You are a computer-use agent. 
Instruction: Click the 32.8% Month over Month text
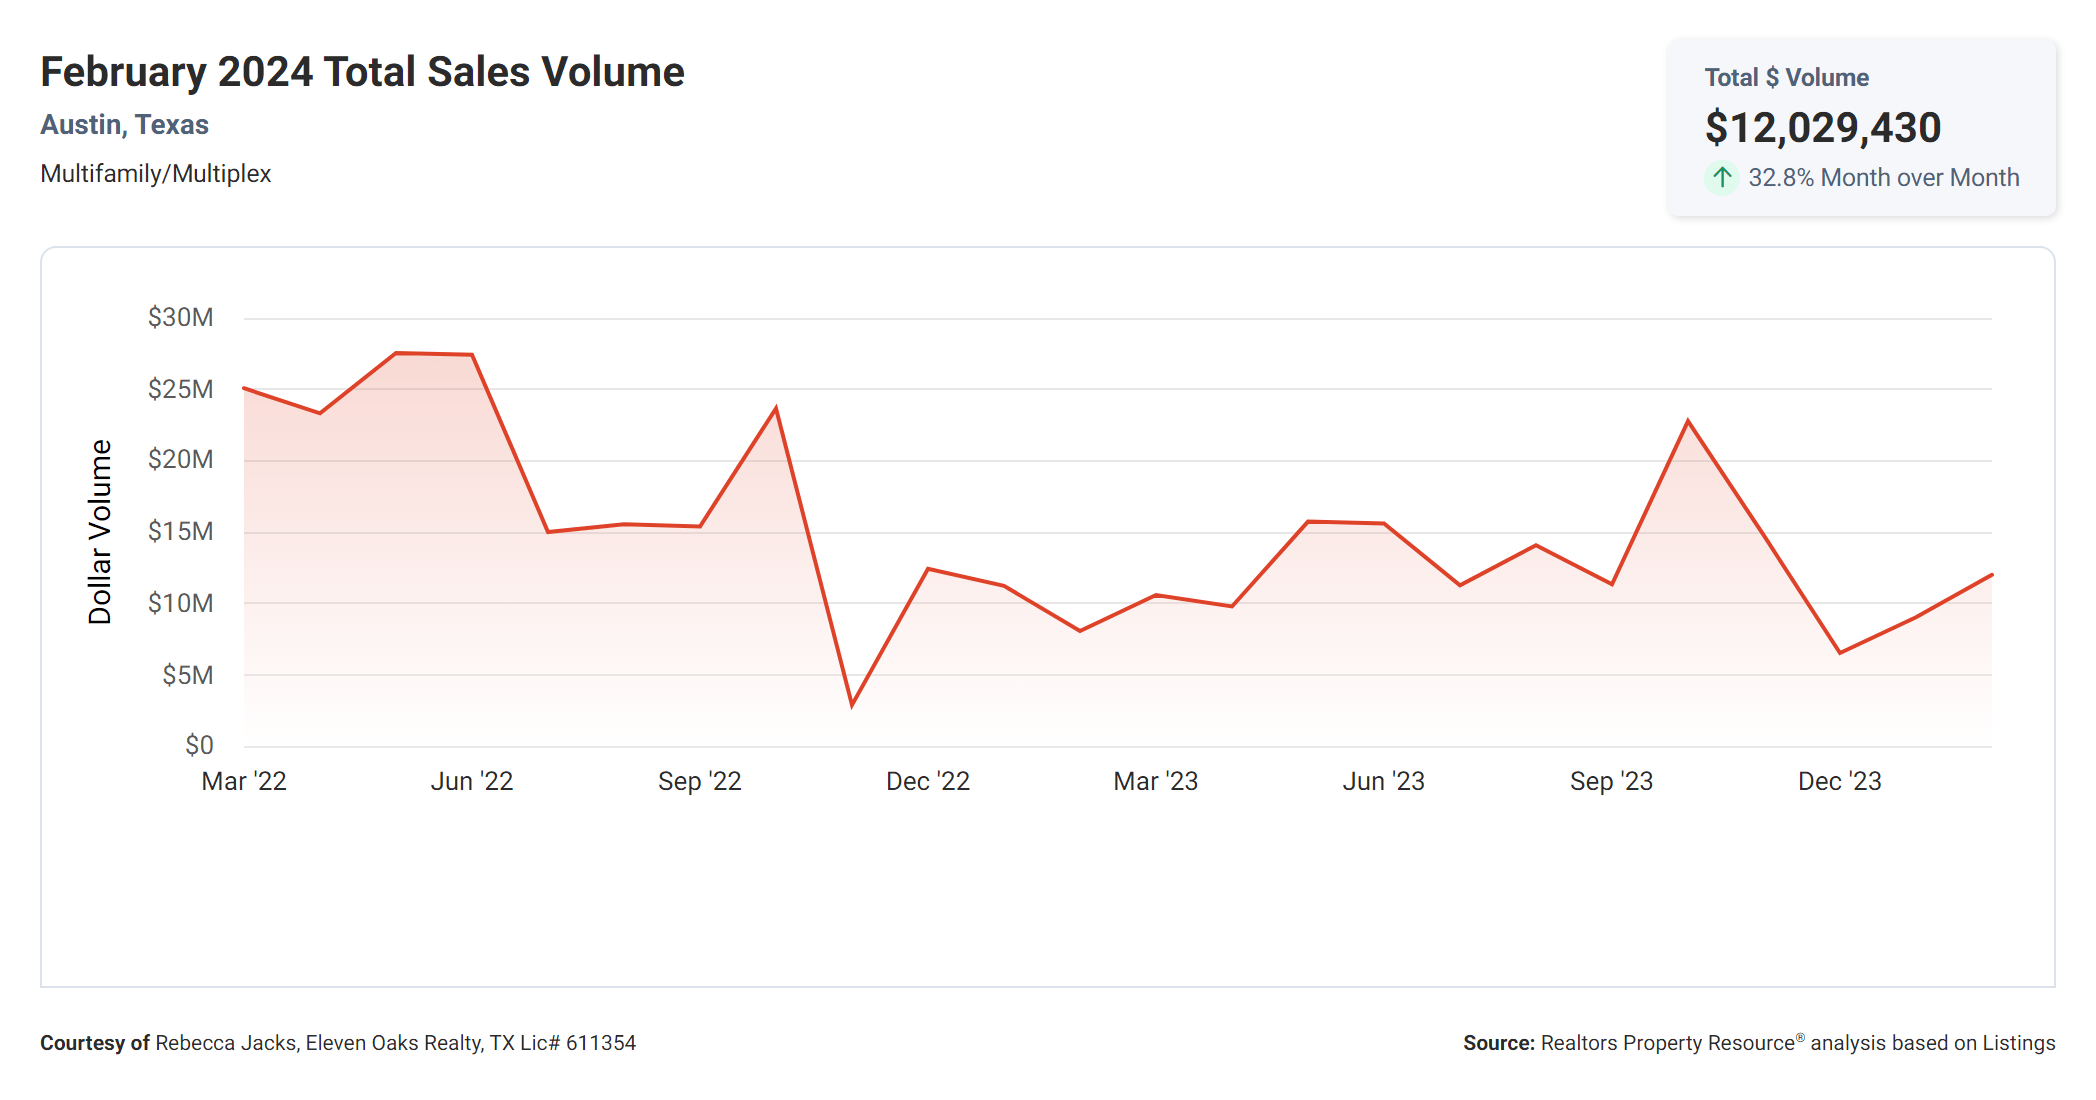pyautogui.click(x=1883, y=178)
